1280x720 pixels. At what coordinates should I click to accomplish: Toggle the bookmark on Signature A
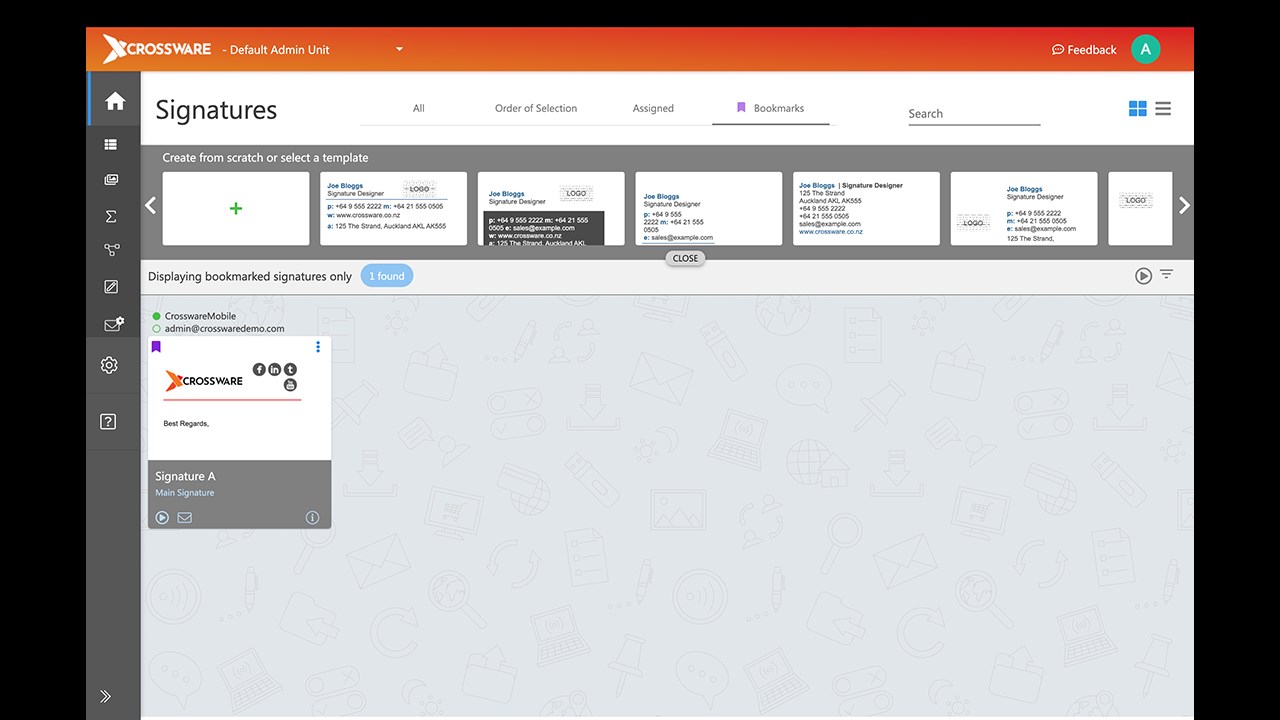(156, 347)
